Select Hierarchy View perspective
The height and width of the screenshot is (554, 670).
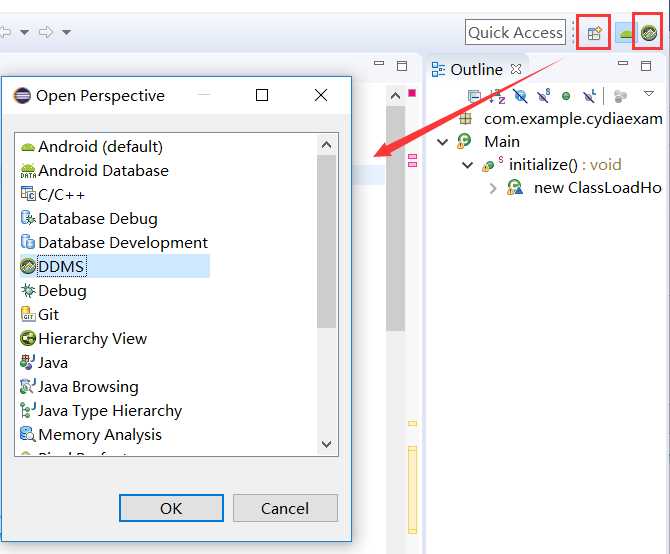click(92, 339)
